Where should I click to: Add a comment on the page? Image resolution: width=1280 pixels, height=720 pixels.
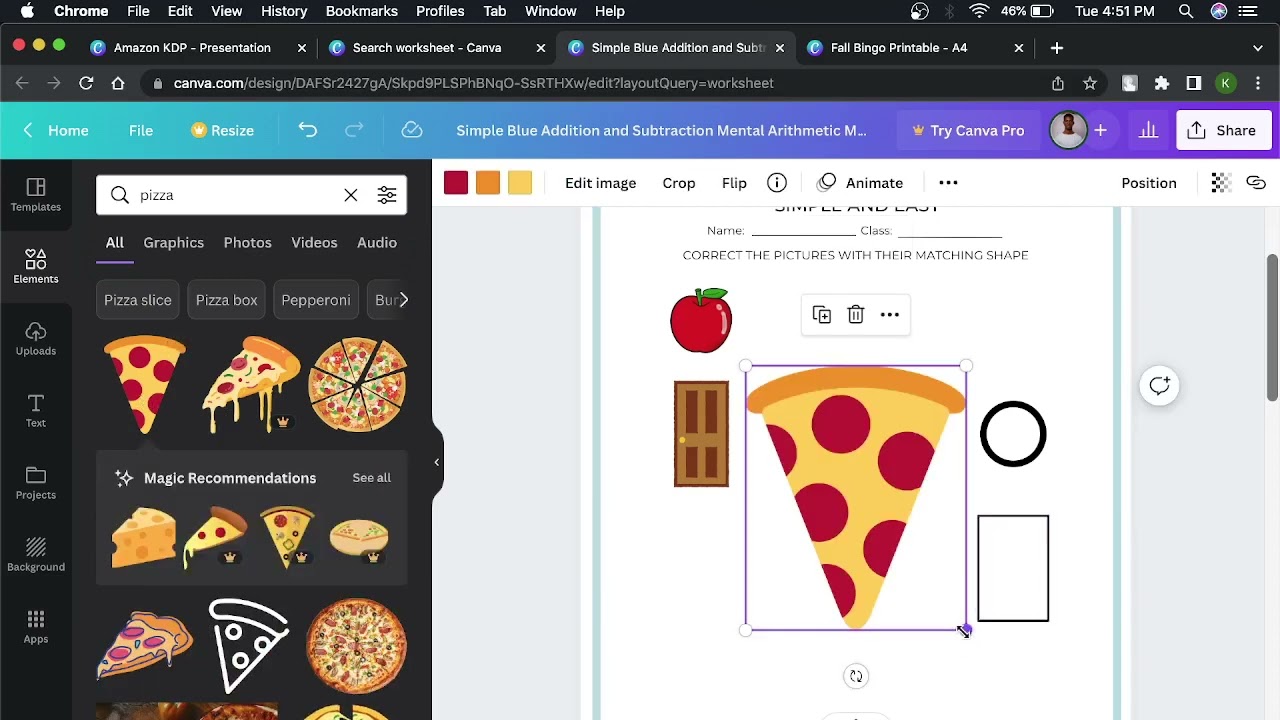tap(1160, 386)
